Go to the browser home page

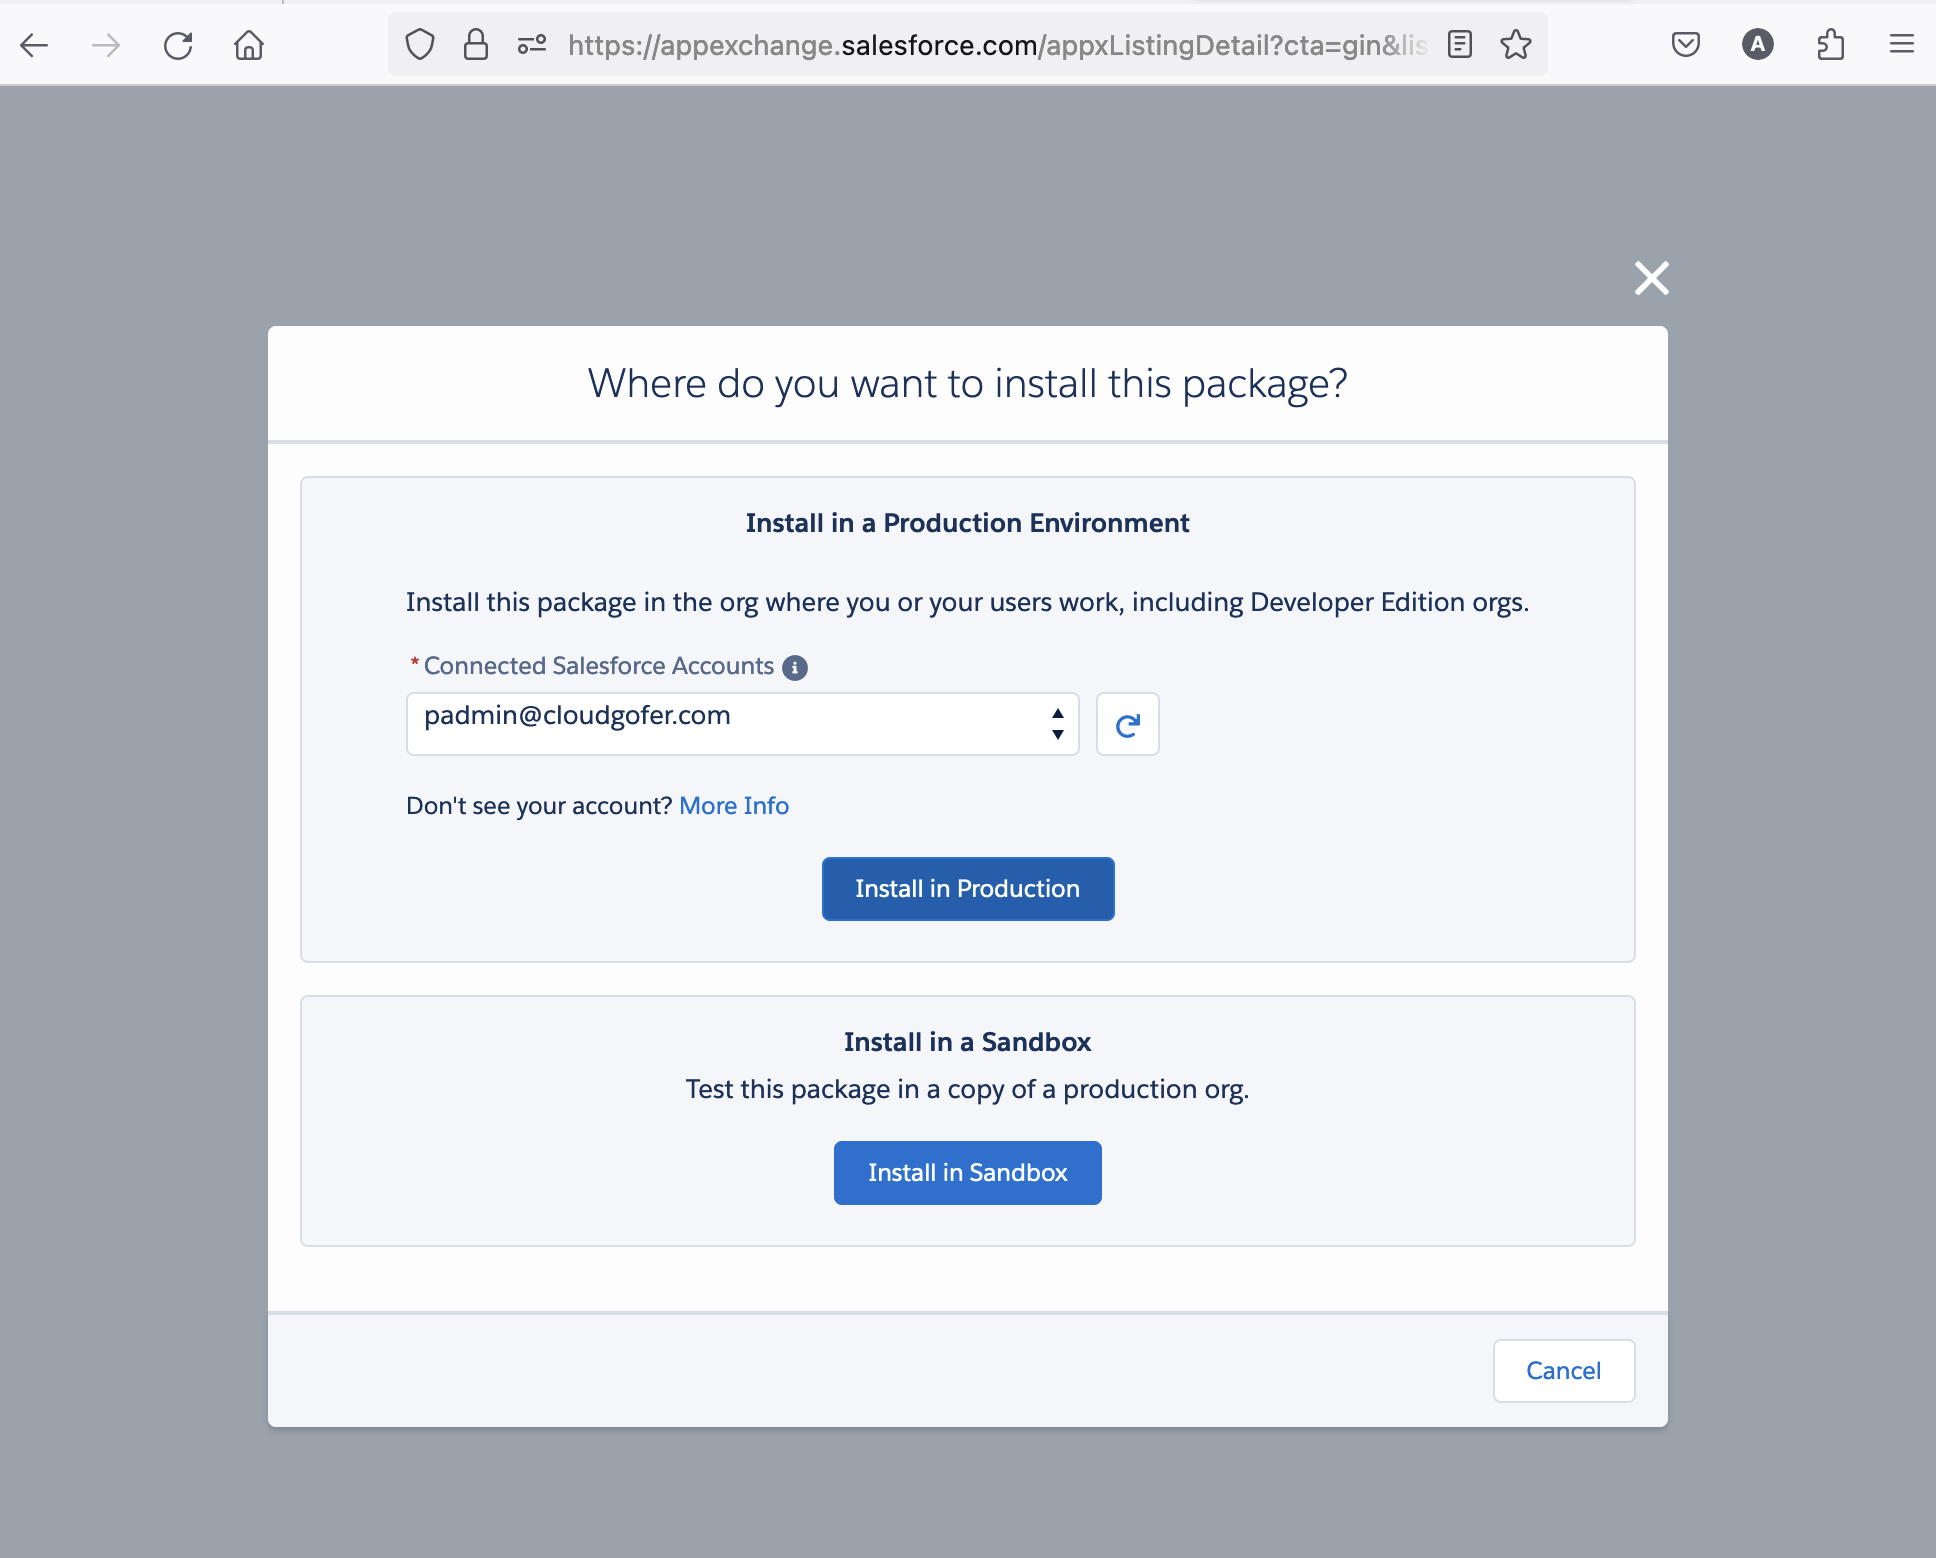pyautogui.click(x=249, y=44)
